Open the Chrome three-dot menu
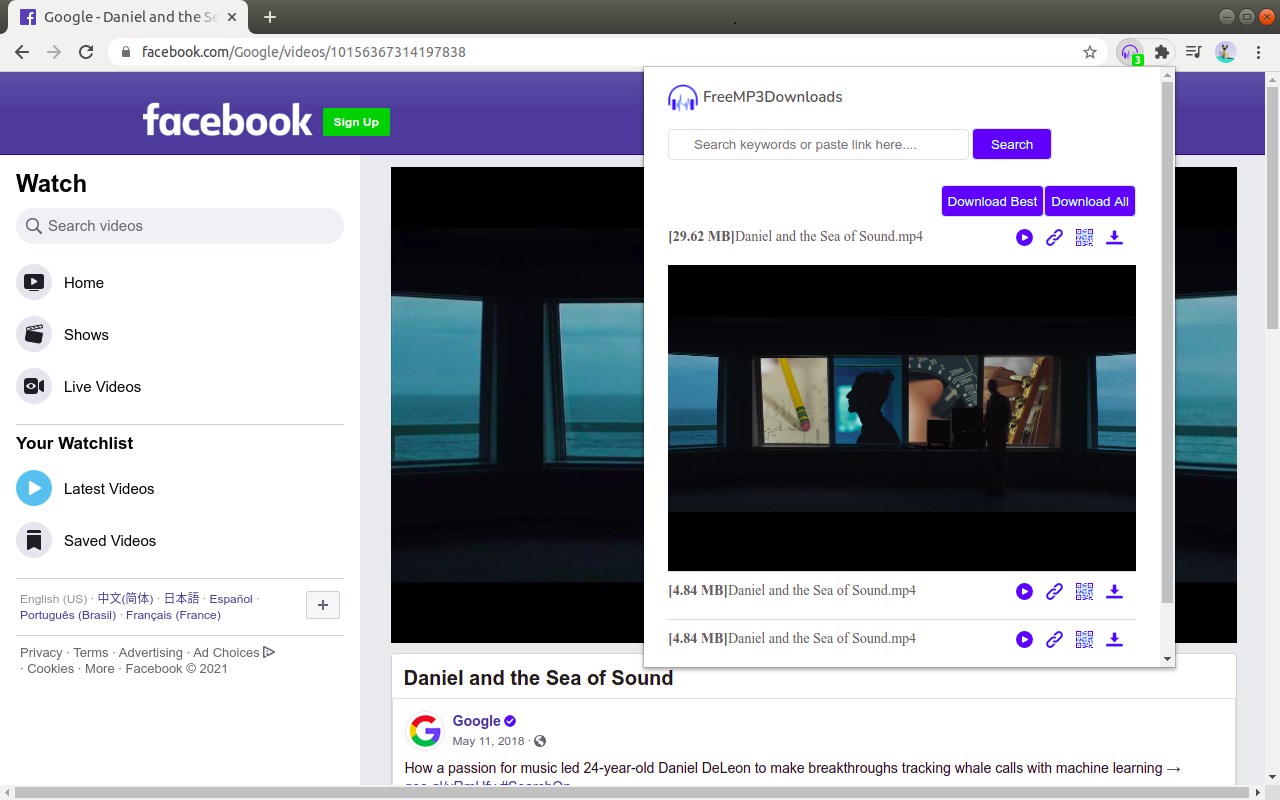 (x=1257, y=52)
